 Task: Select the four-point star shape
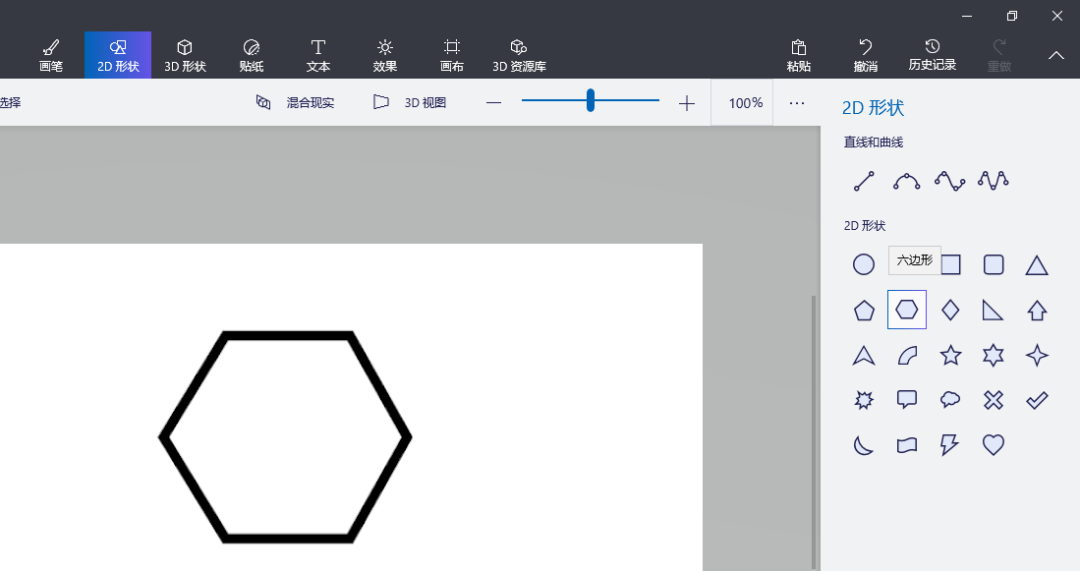tap(1037, 355)
